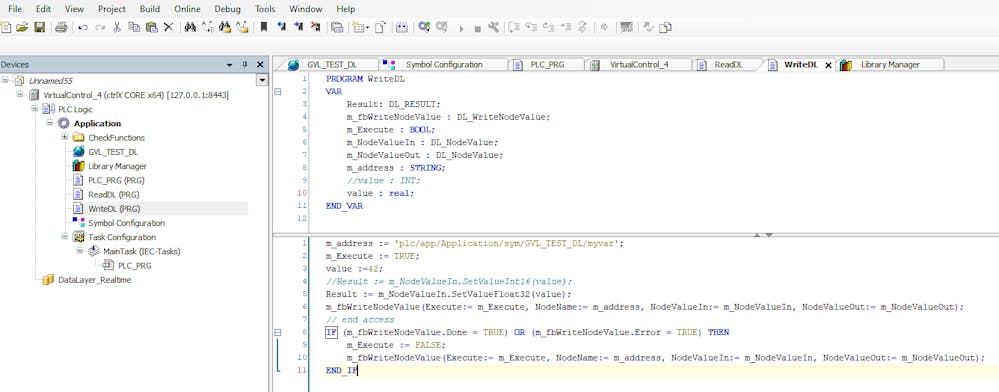Screen dimensions: 999x392
Task: Save the project with the floppy icon
Action: (x=40, y=27)
